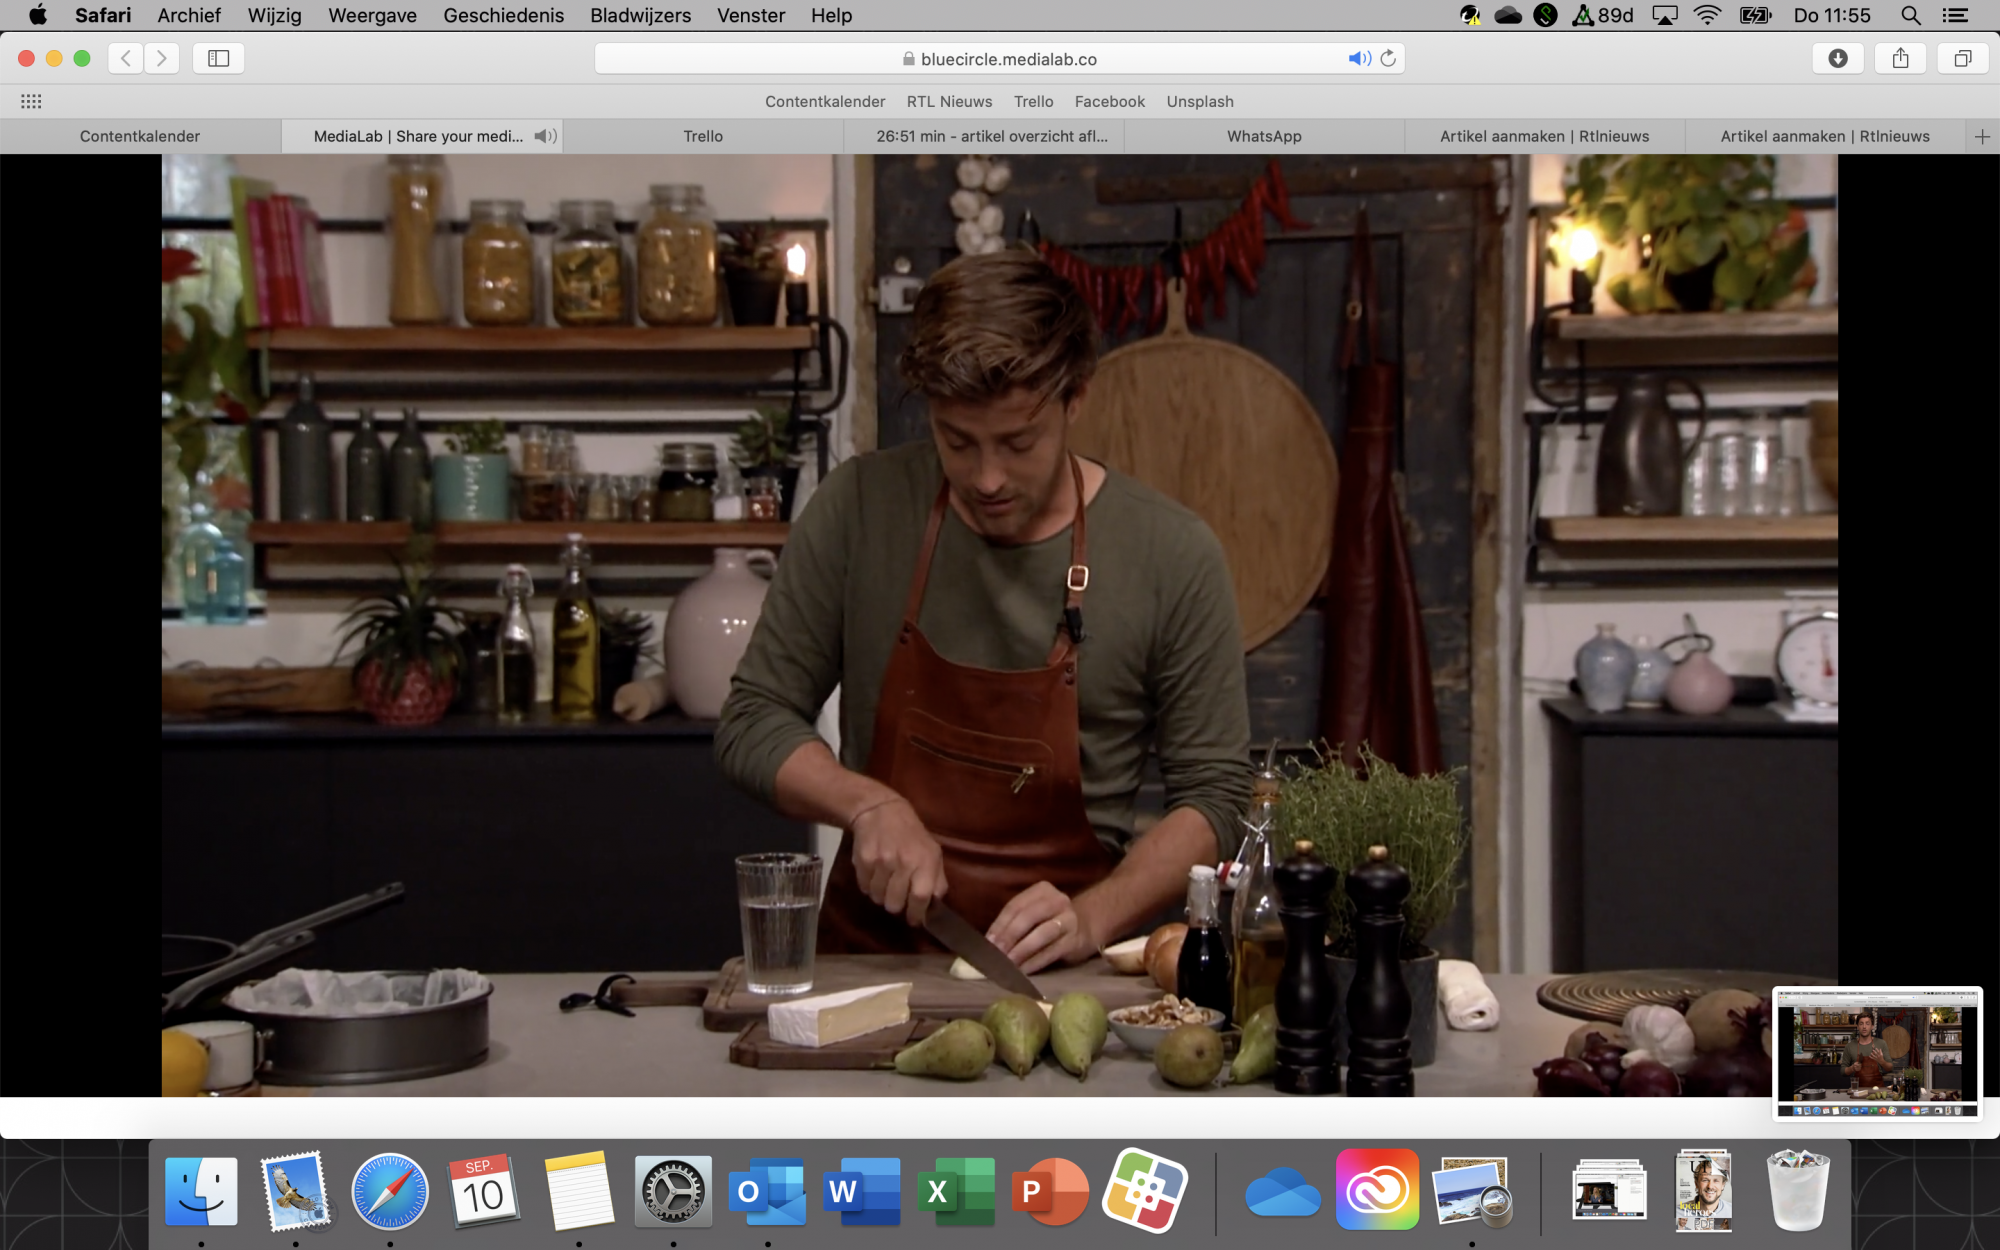Open Spotlight search from the menu bar
The width and height of the screenshot is (2000, 1250).
coord(1910,15)
